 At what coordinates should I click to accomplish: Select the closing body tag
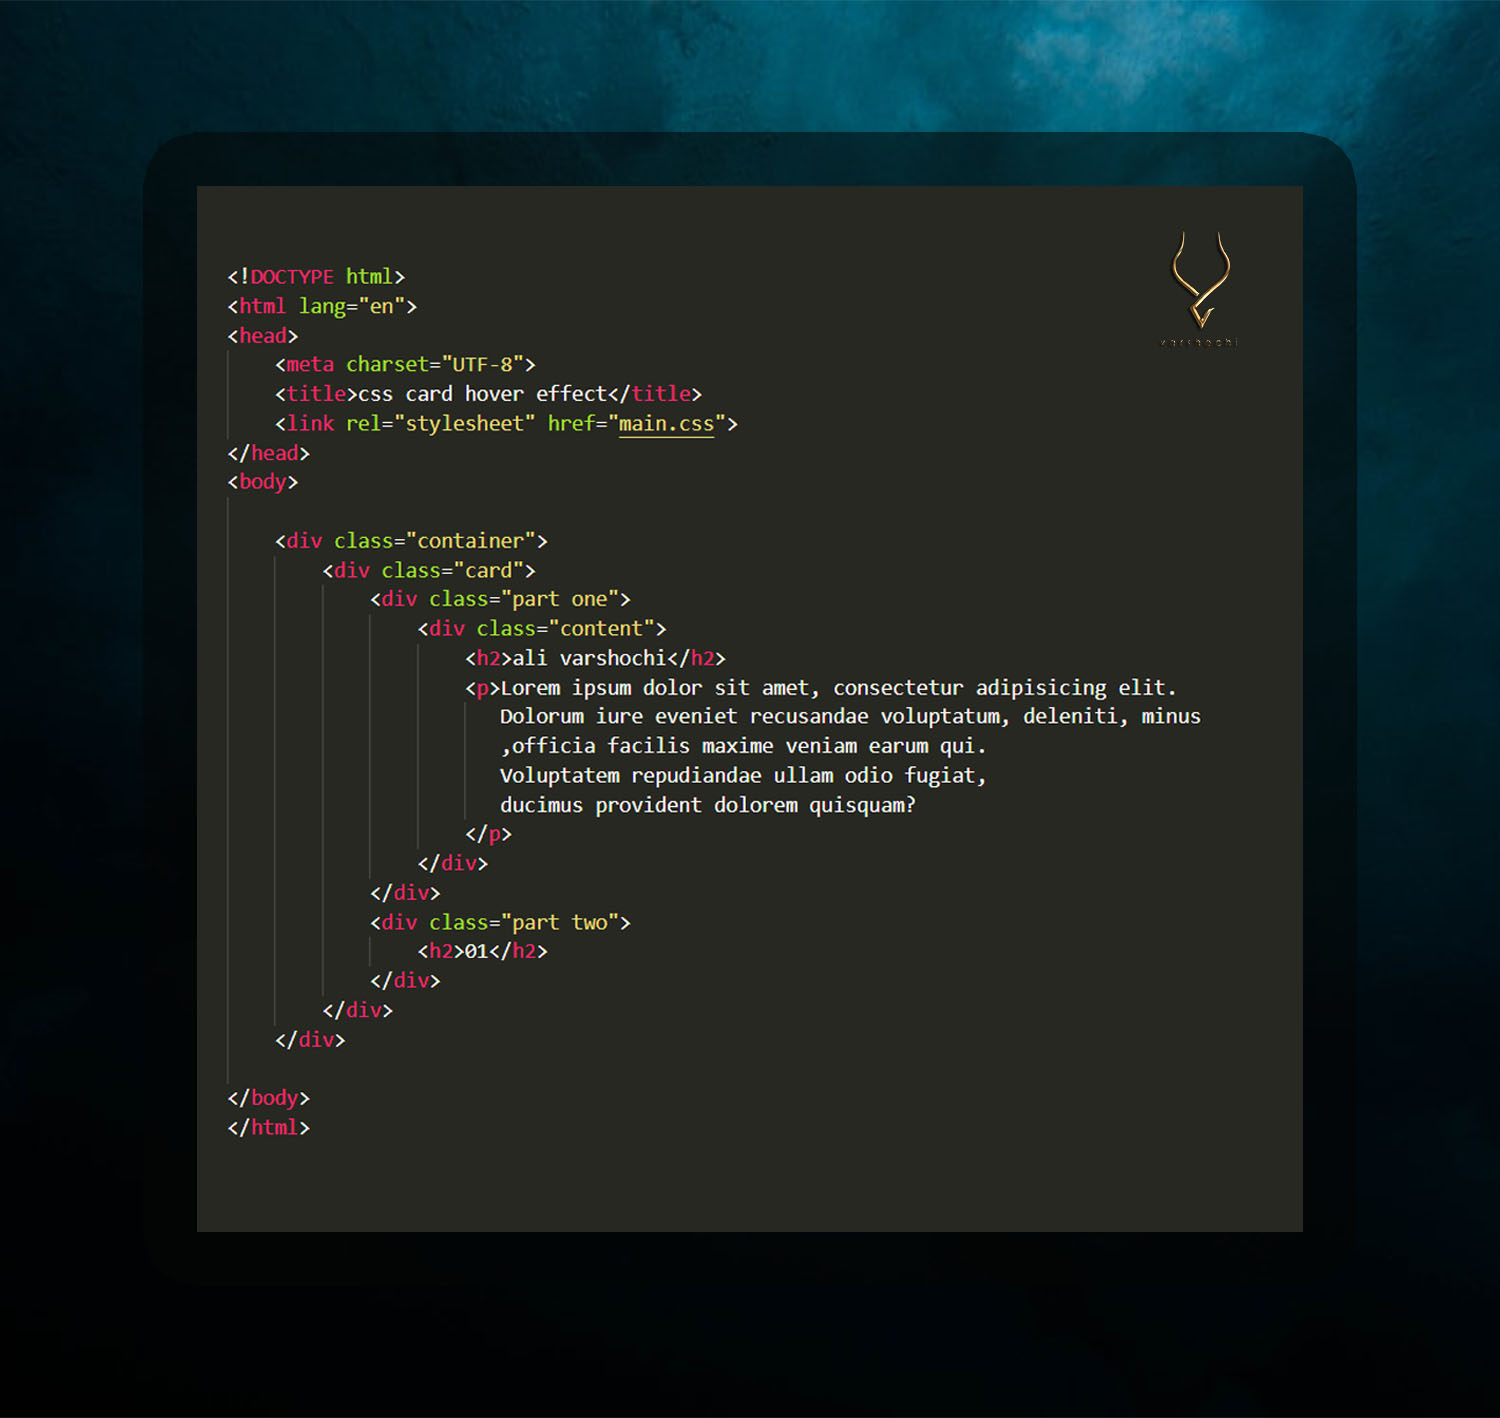coord(270,1097)
